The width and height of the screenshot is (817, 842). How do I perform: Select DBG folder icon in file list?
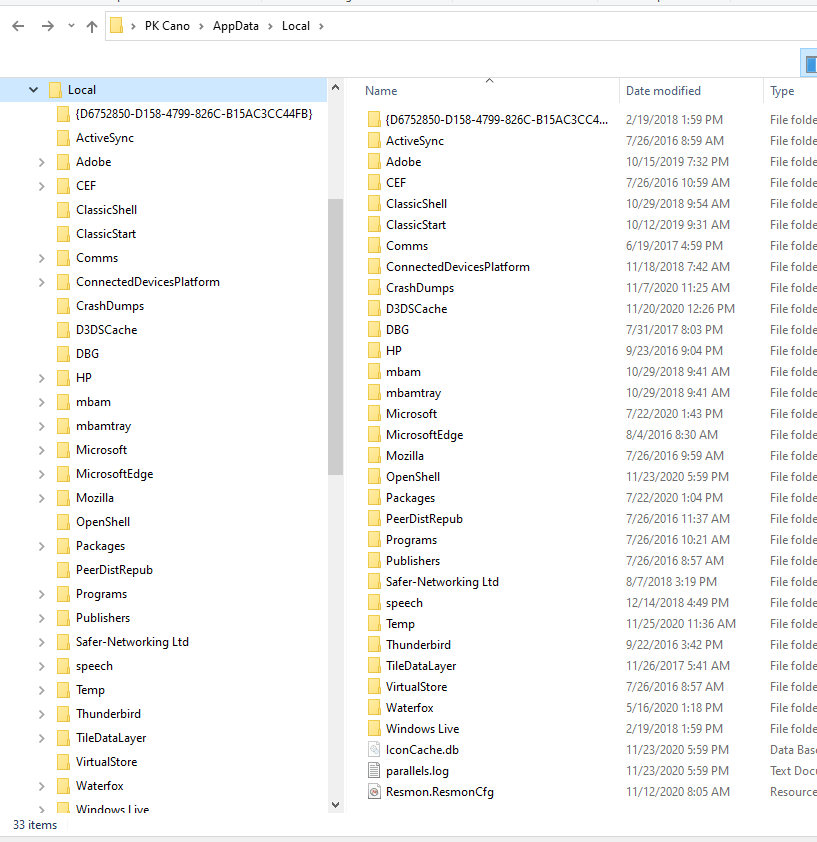point(374,330)
